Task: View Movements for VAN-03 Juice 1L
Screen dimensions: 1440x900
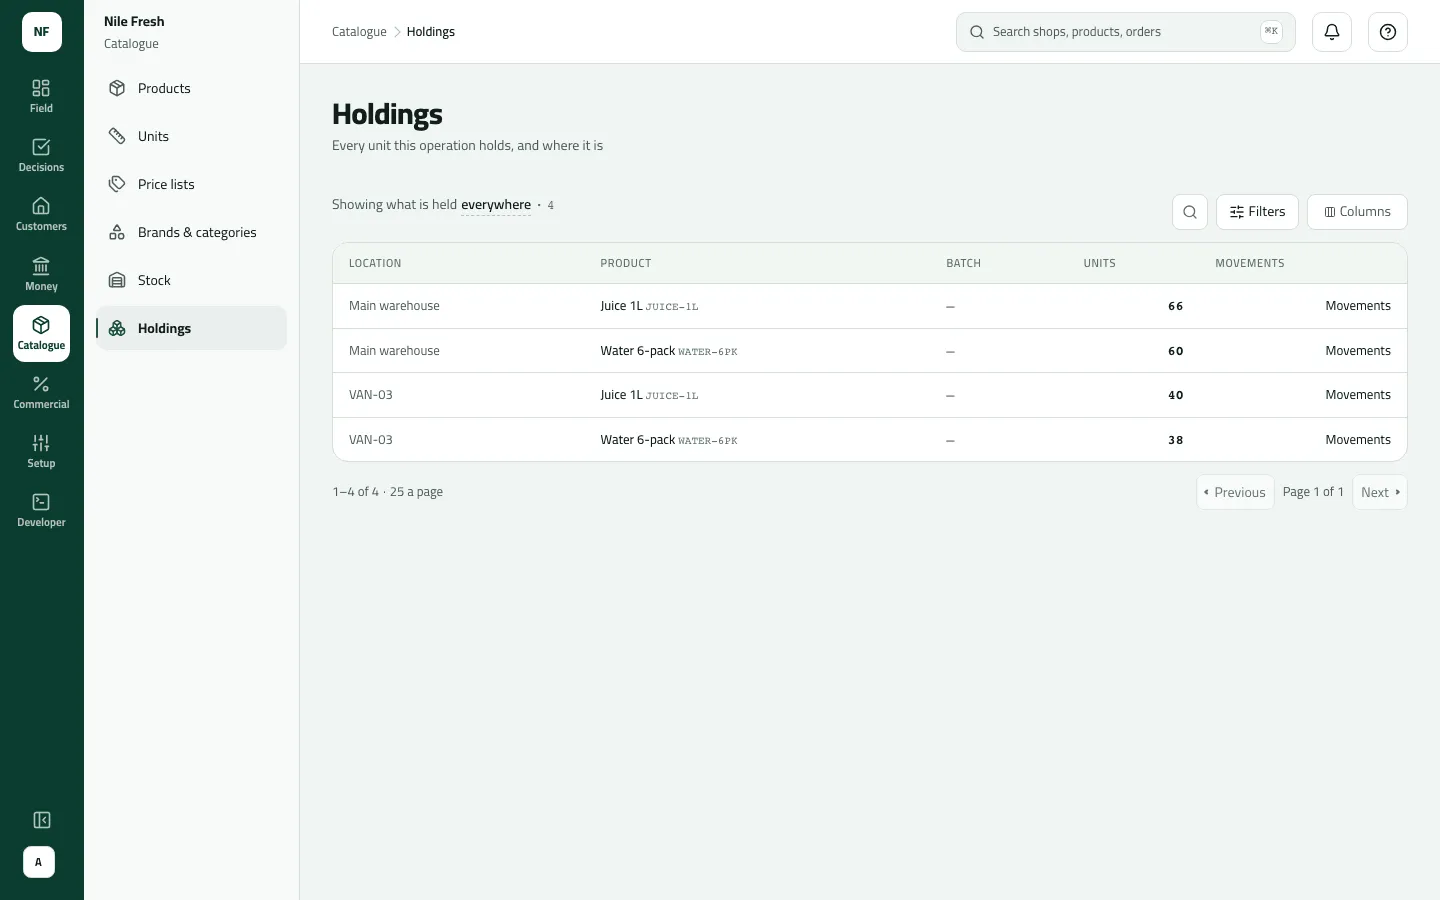Action: (1358, 395)
